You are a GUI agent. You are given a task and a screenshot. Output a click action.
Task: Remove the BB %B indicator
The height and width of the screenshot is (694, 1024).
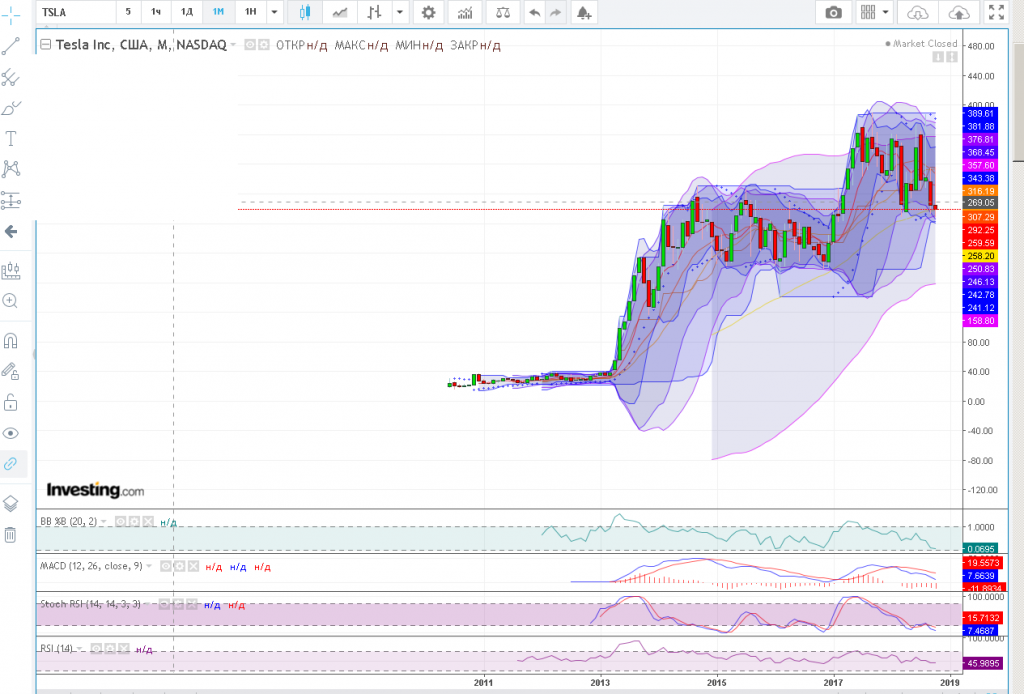[x=148, y=522]
